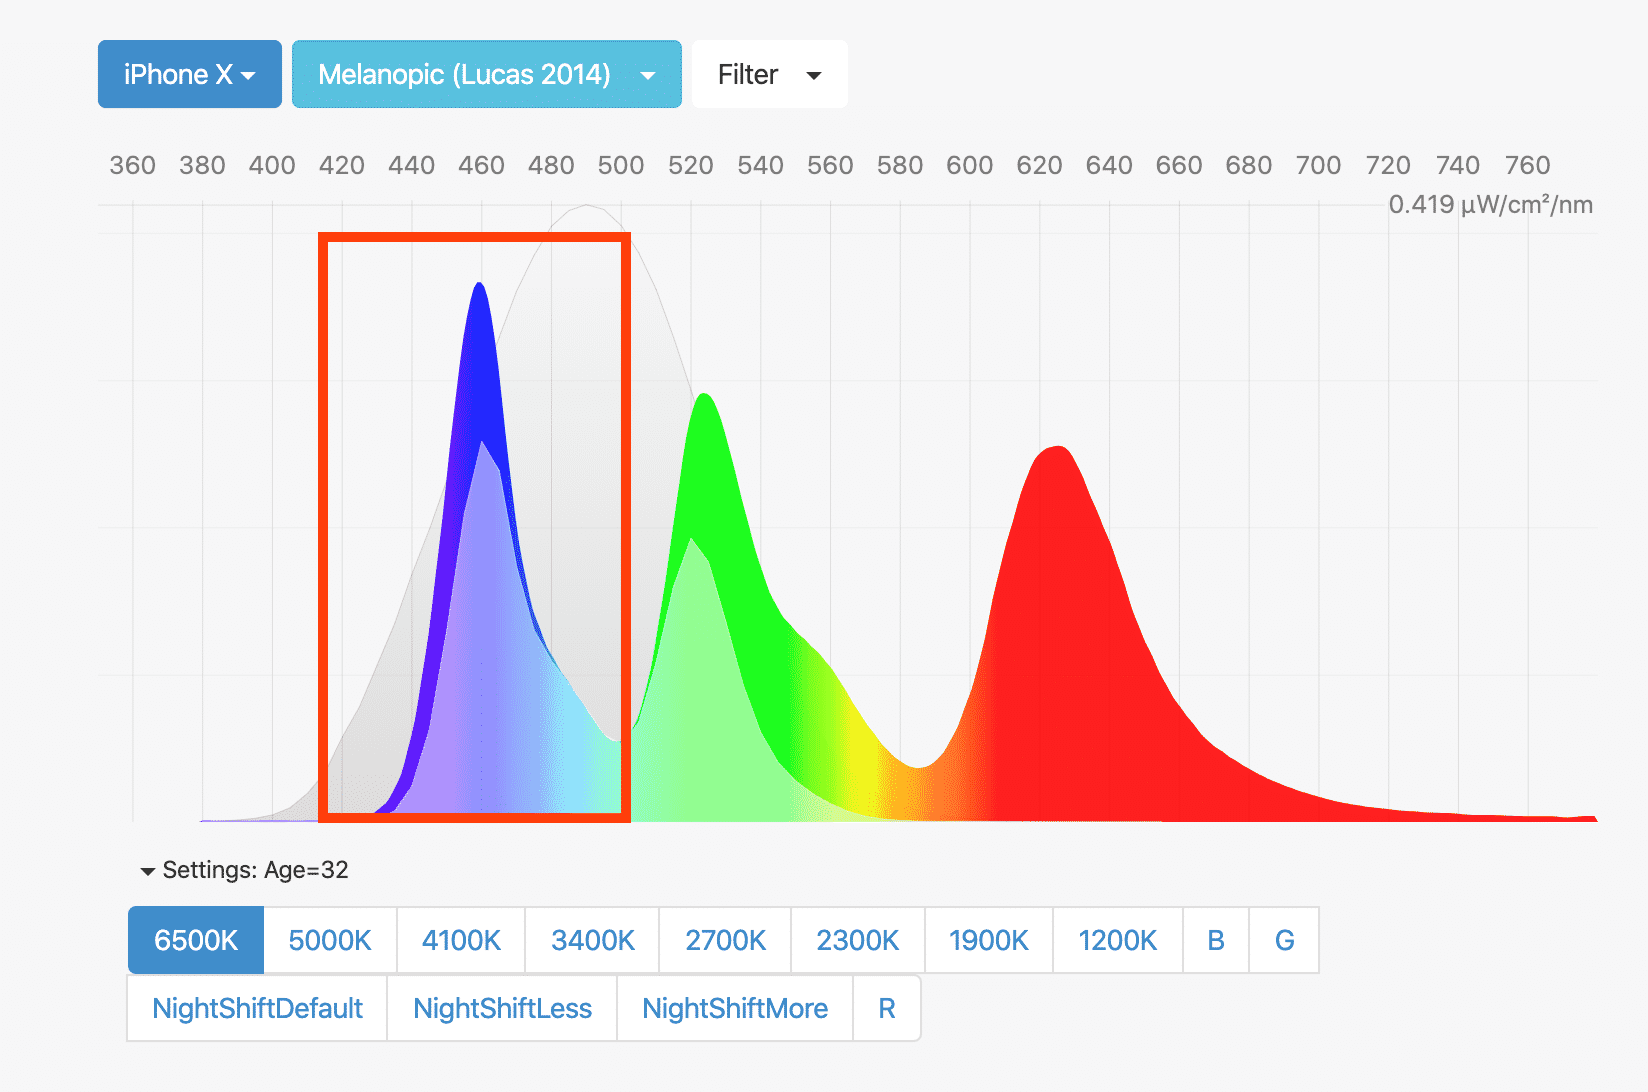The height and width of the screenshot is (1092, 1648).
Task: Click the 540 wavelength axis label
Action: click(760, 165)
